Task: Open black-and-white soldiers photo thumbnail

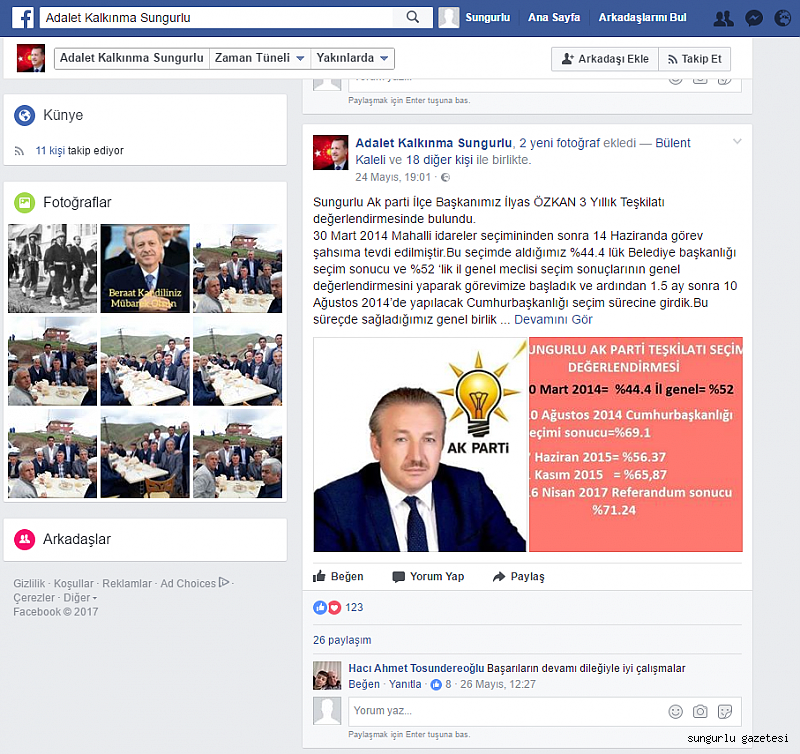Action: pos(52,268)
